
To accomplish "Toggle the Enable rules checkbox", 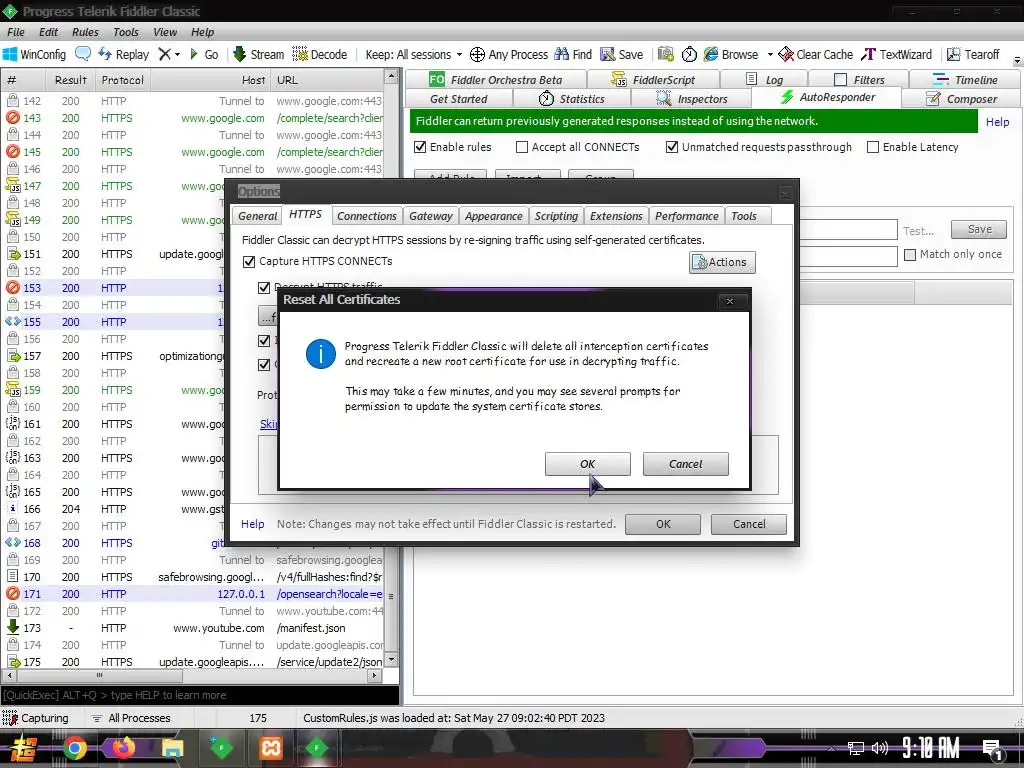I will click(x=421, y=147).
